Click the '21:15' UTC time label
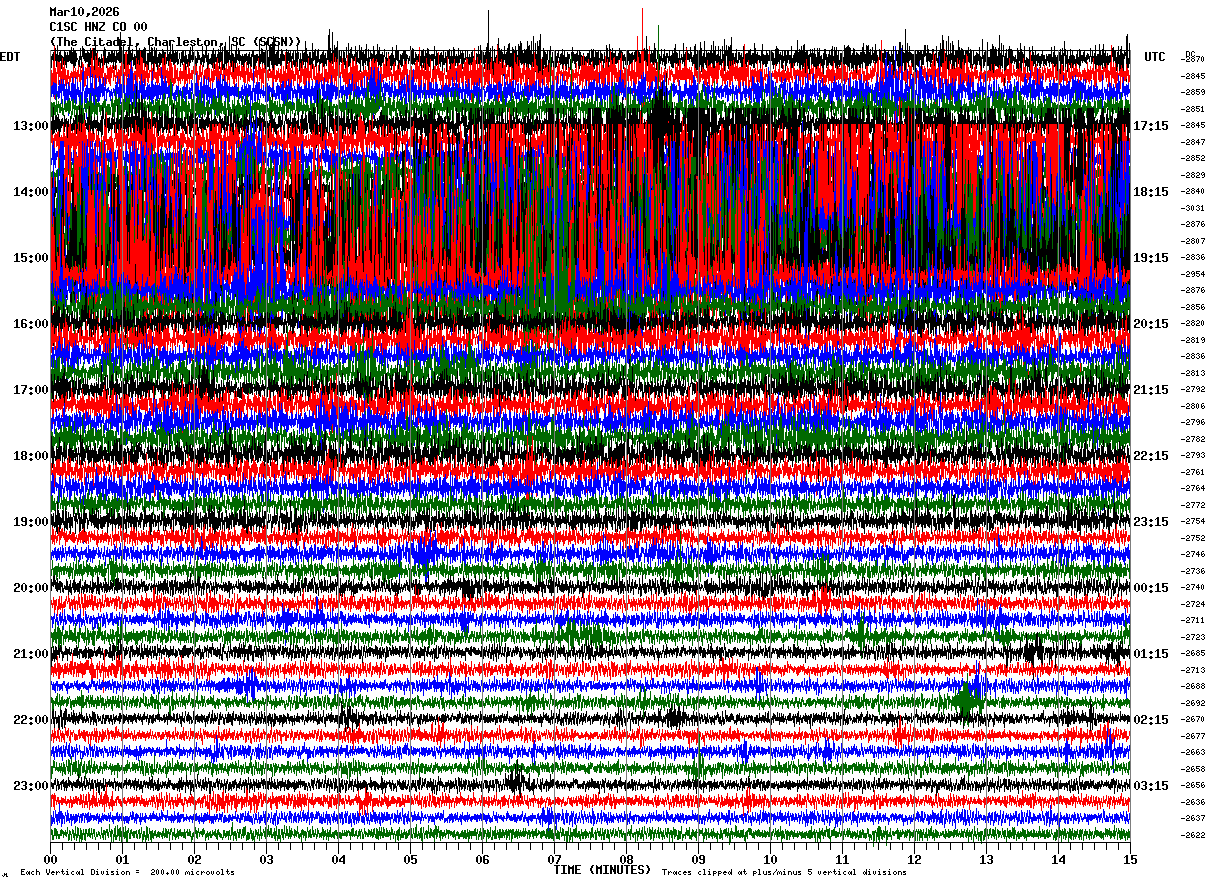 (x=1150, y=390)
